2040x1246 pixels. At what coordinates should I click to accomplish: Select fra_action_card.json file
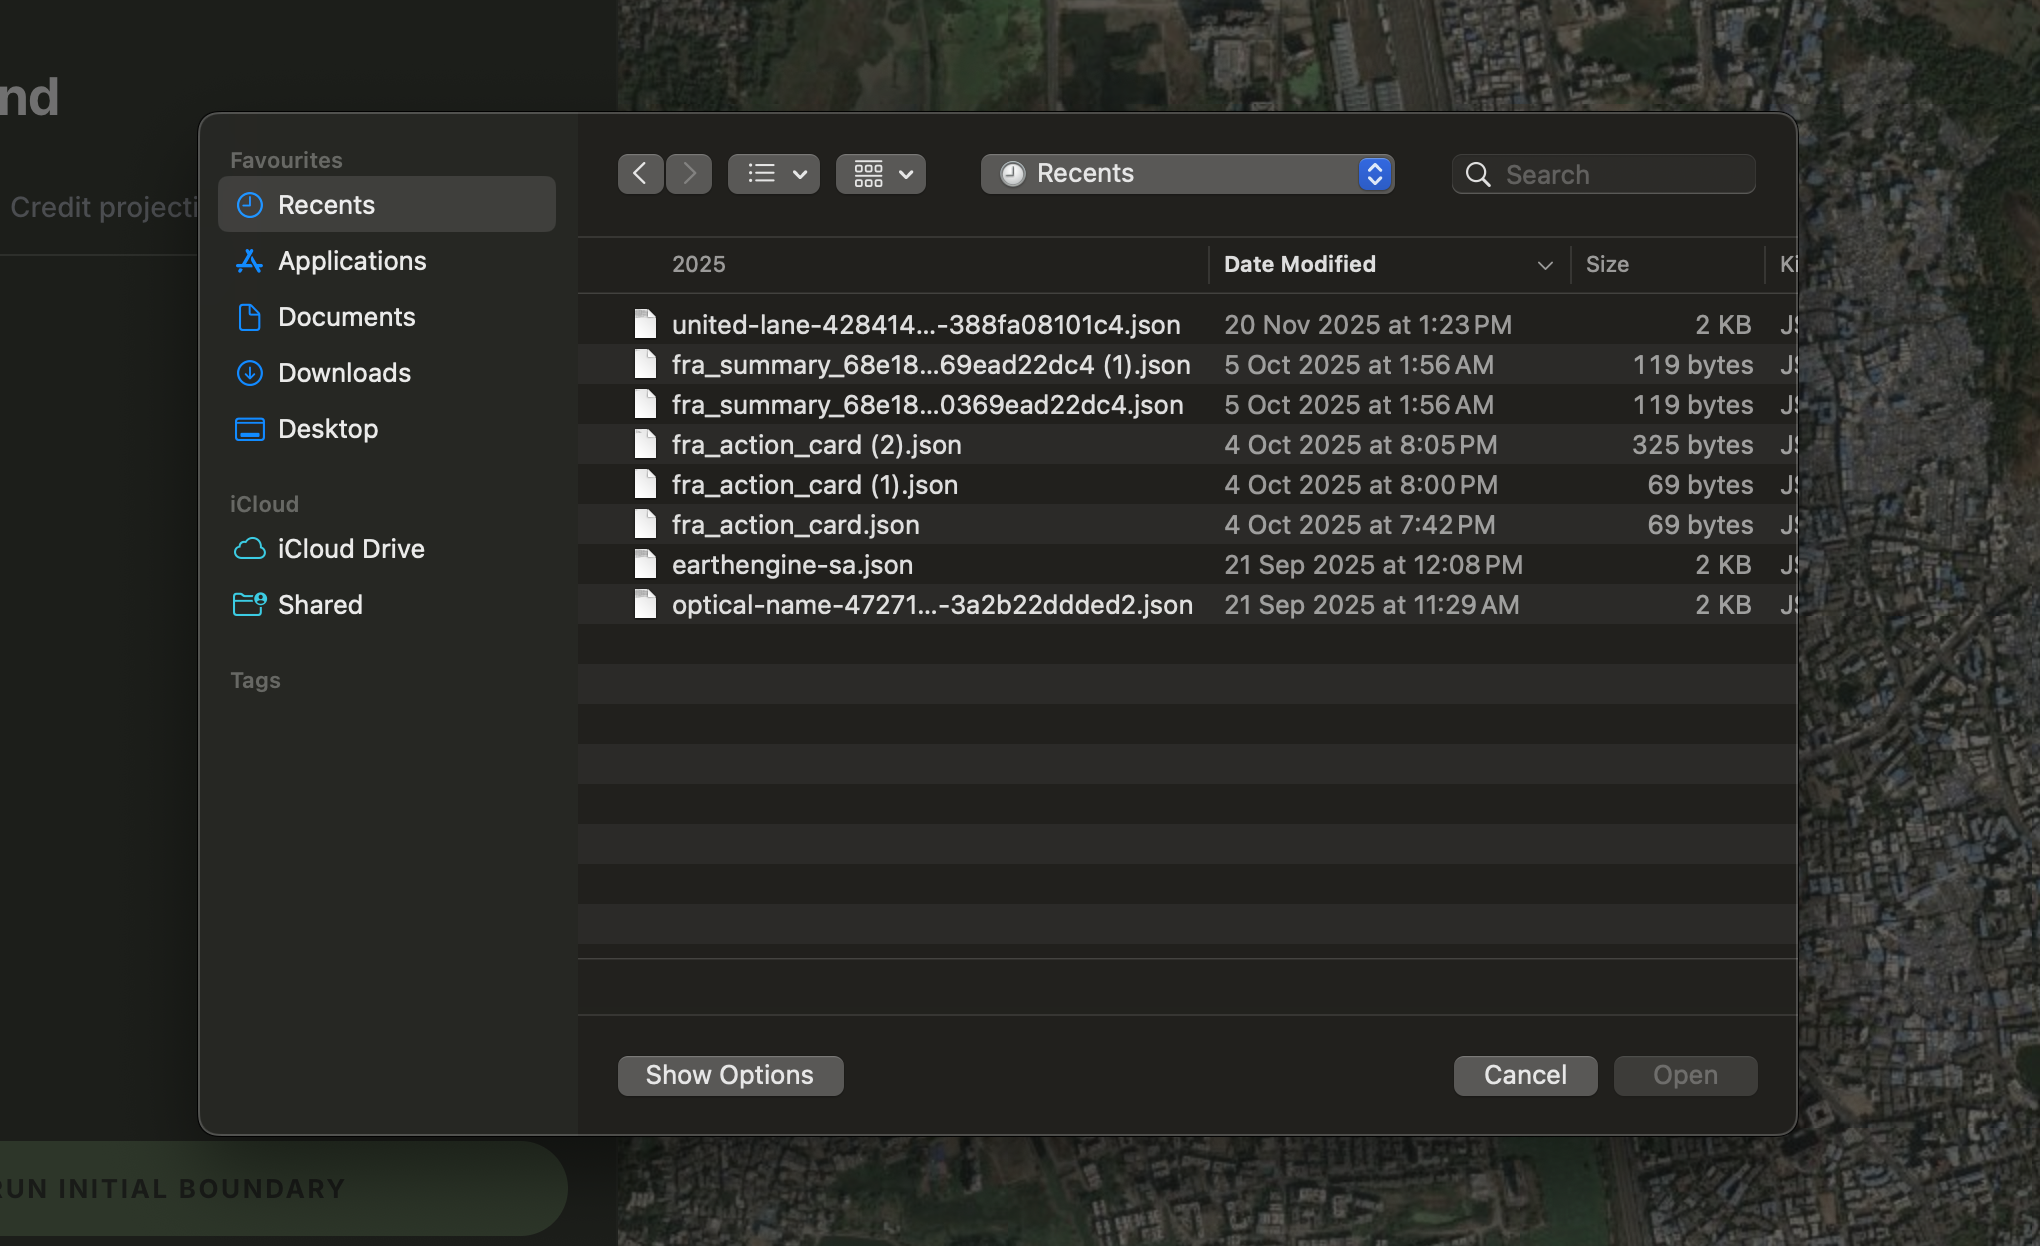(x=1187, y=524)
